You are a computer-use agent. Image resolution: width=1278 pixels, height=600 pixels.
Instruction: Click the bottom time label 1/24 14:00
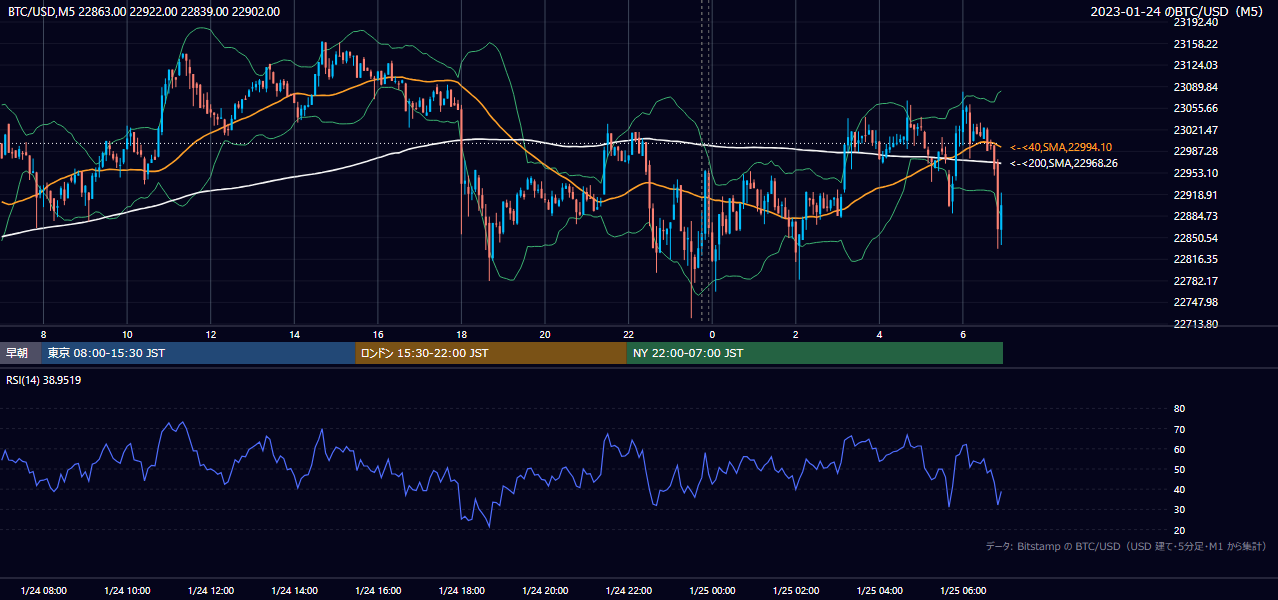click(x=294, y=591)
